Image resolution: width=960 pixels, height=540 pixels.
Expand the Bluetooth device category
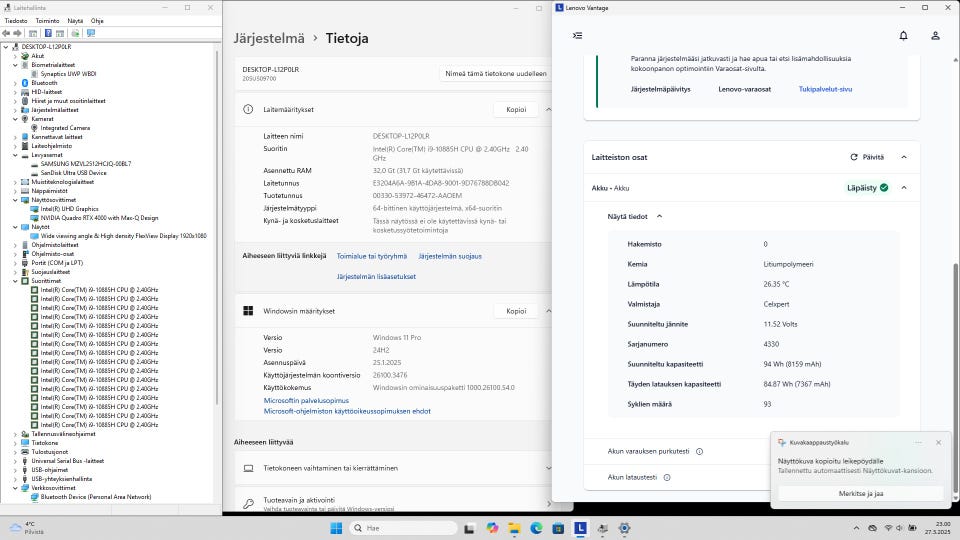[15, 83]
